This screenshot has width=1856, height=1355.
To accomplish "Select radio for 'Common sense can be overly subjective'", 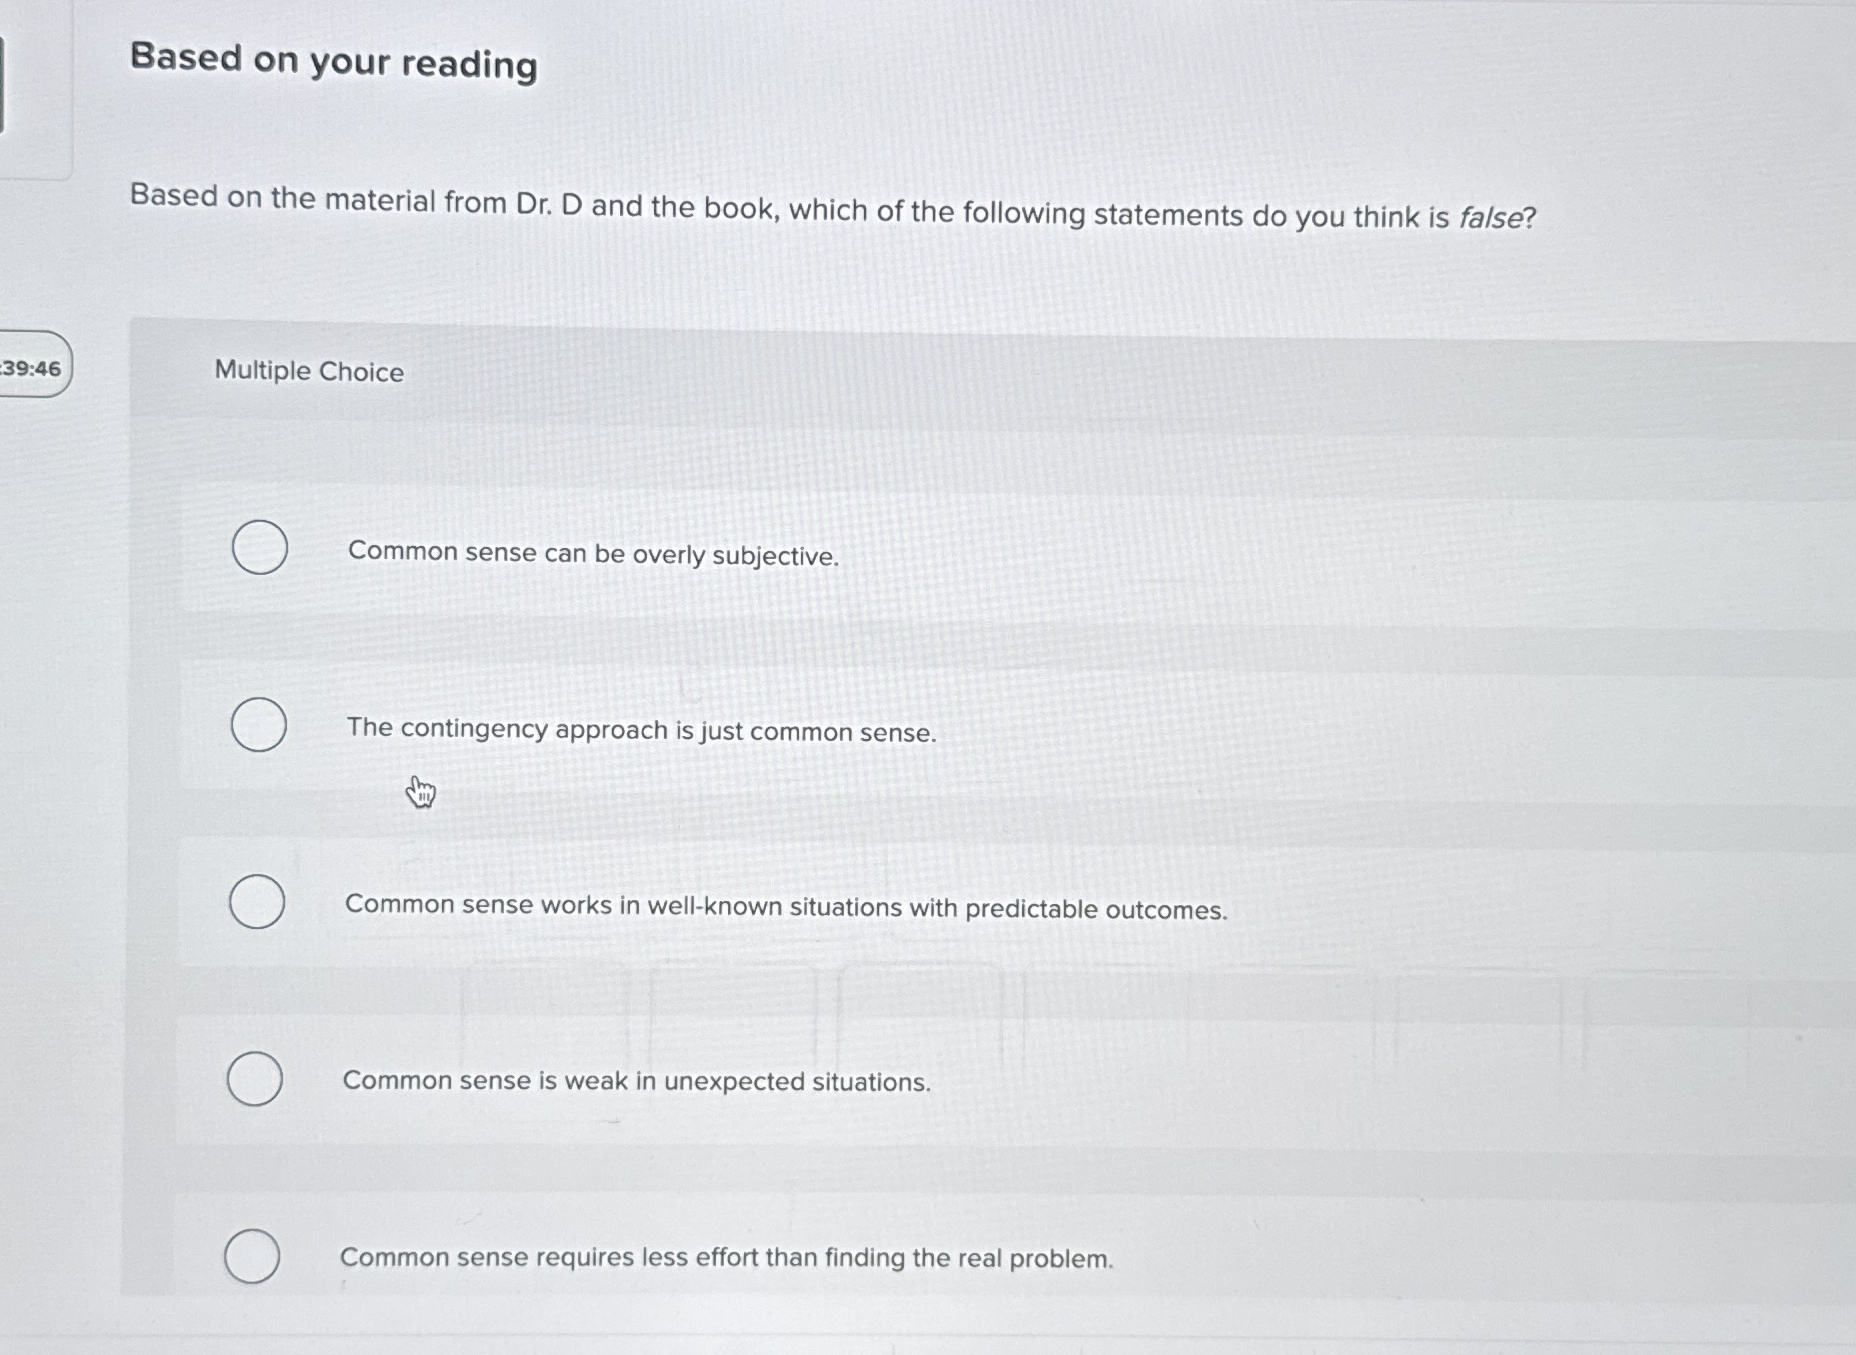I will 260,547.
